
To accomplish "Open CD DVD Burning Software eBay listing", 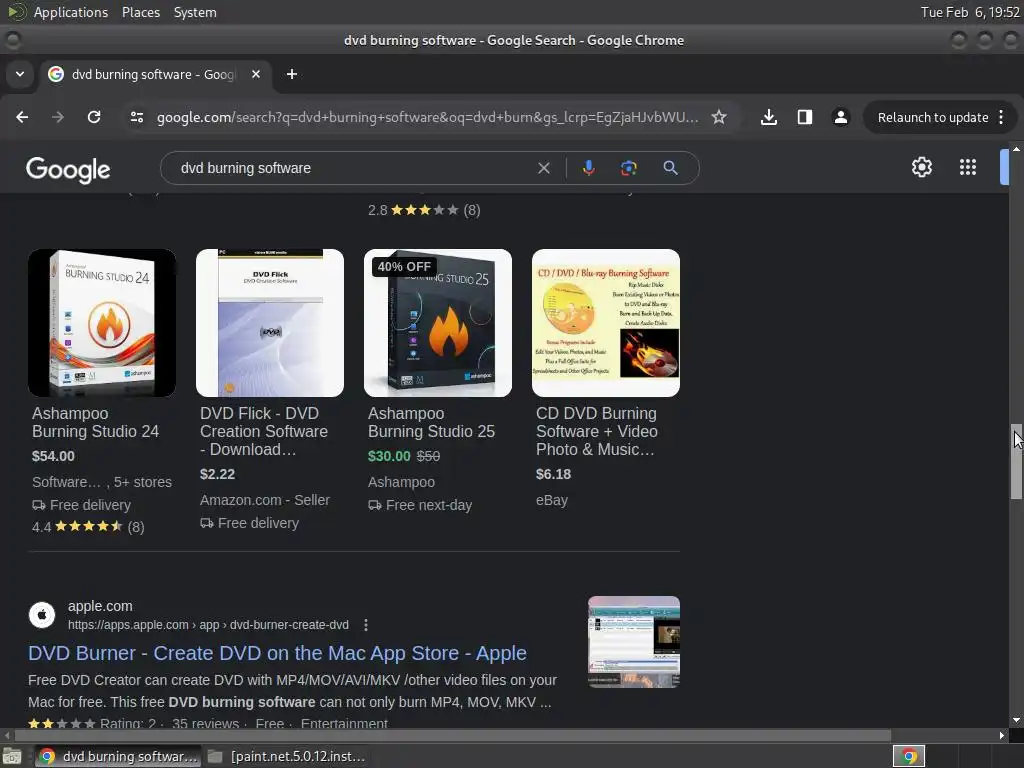I will [597, 432].
